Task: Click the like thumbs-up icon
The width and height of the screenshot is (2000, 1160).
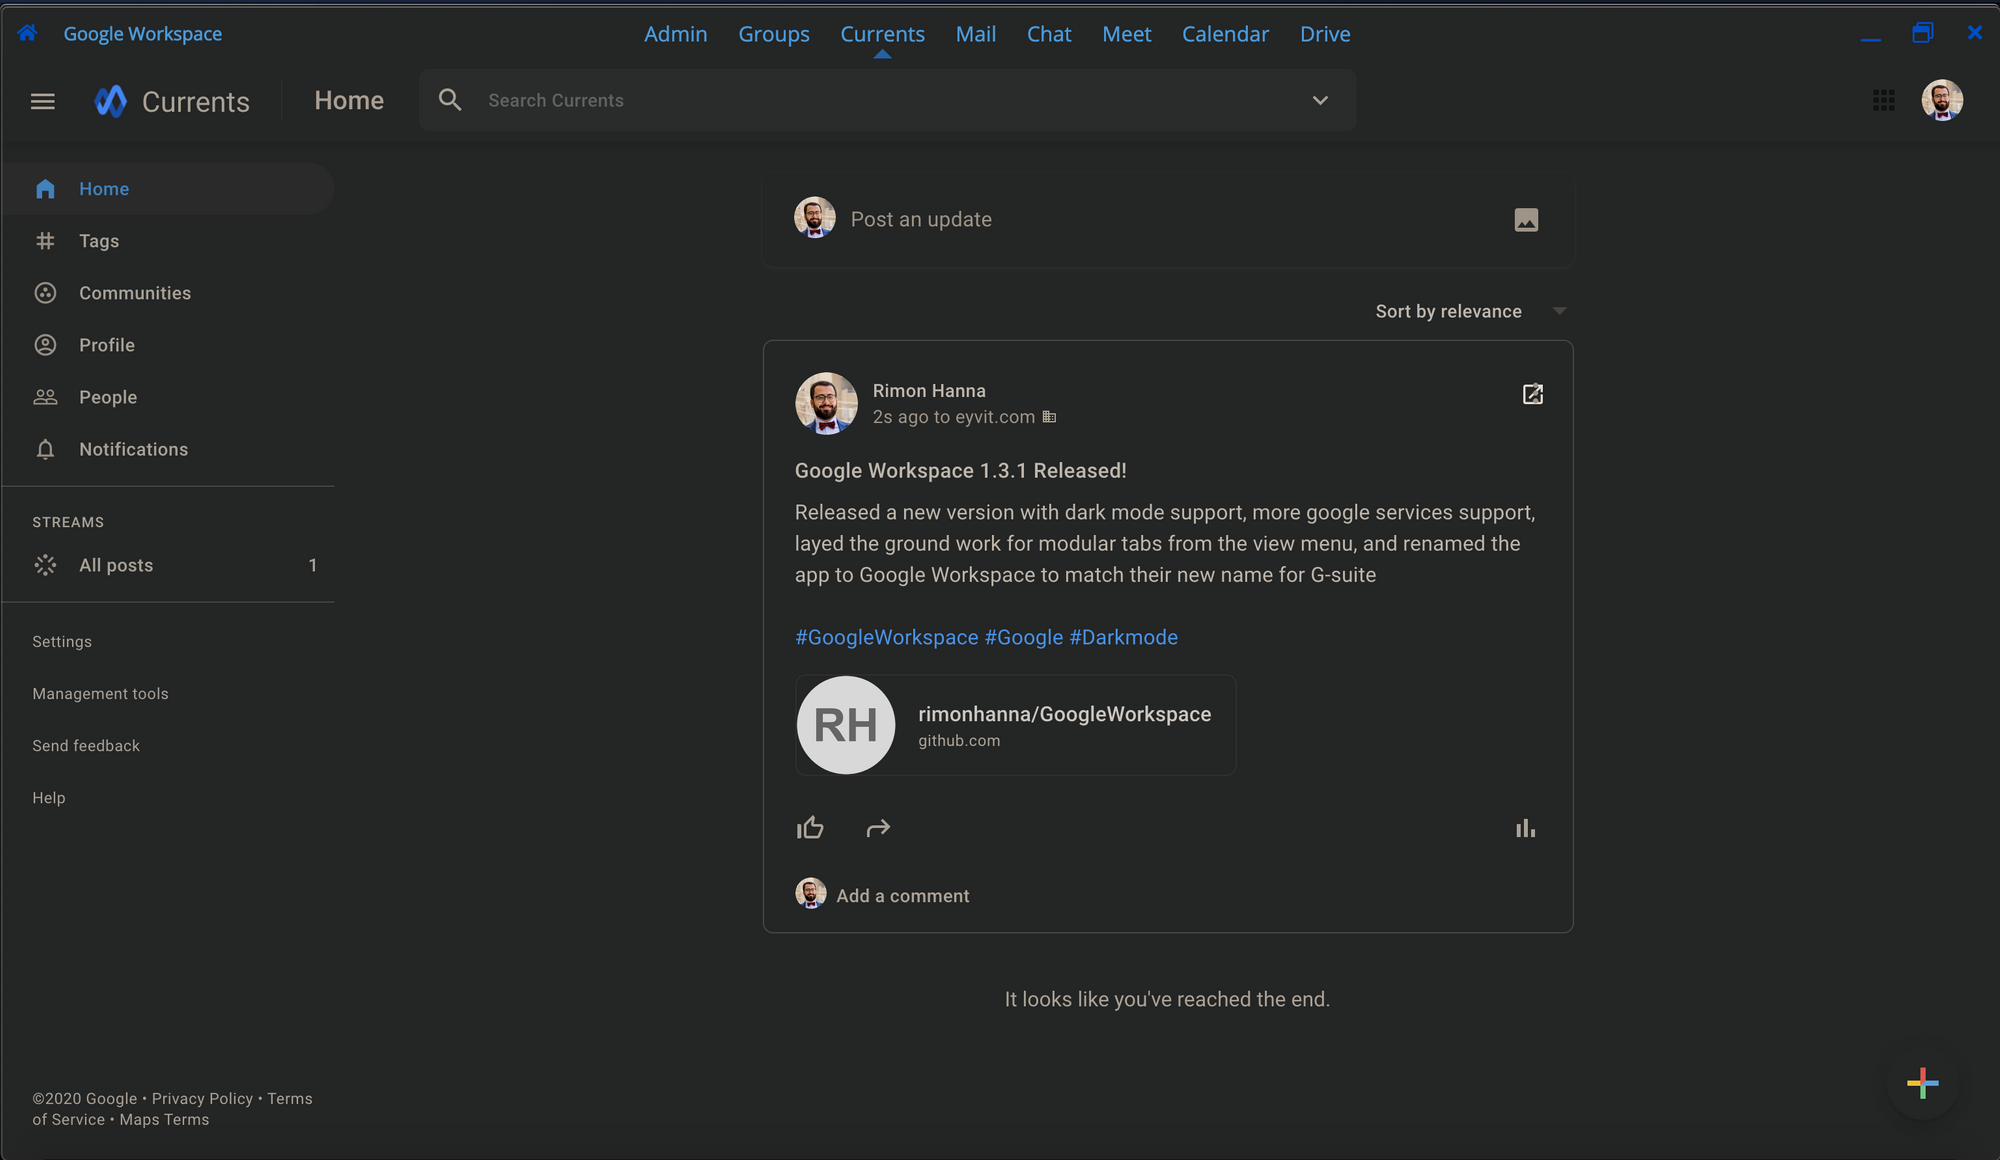Action: pyautogui.click(x=809, y=827)
